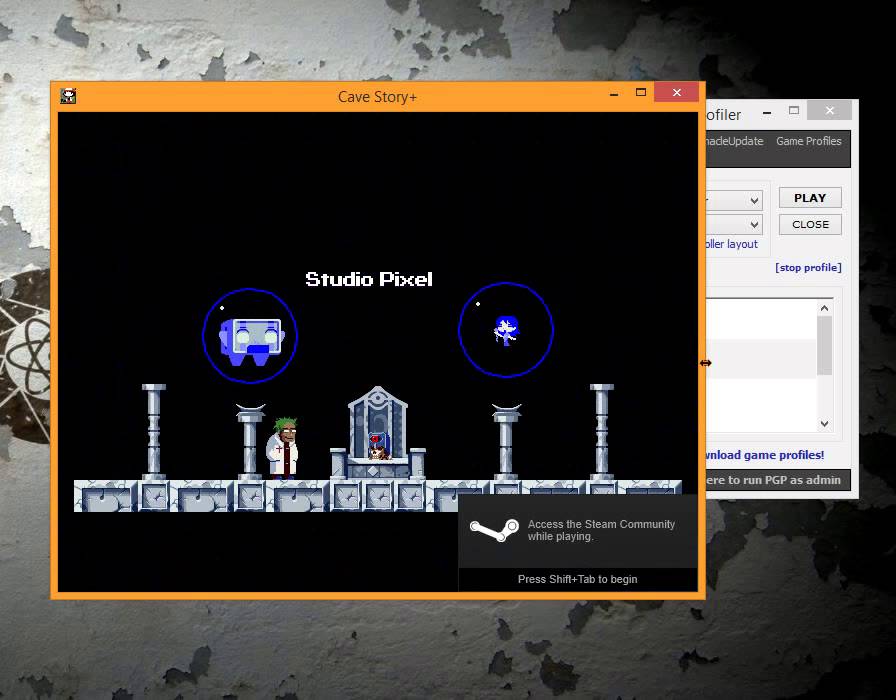Click the run PGP as admin bar
This screenshot has width=896, height=700.
(x=778, y=480)
